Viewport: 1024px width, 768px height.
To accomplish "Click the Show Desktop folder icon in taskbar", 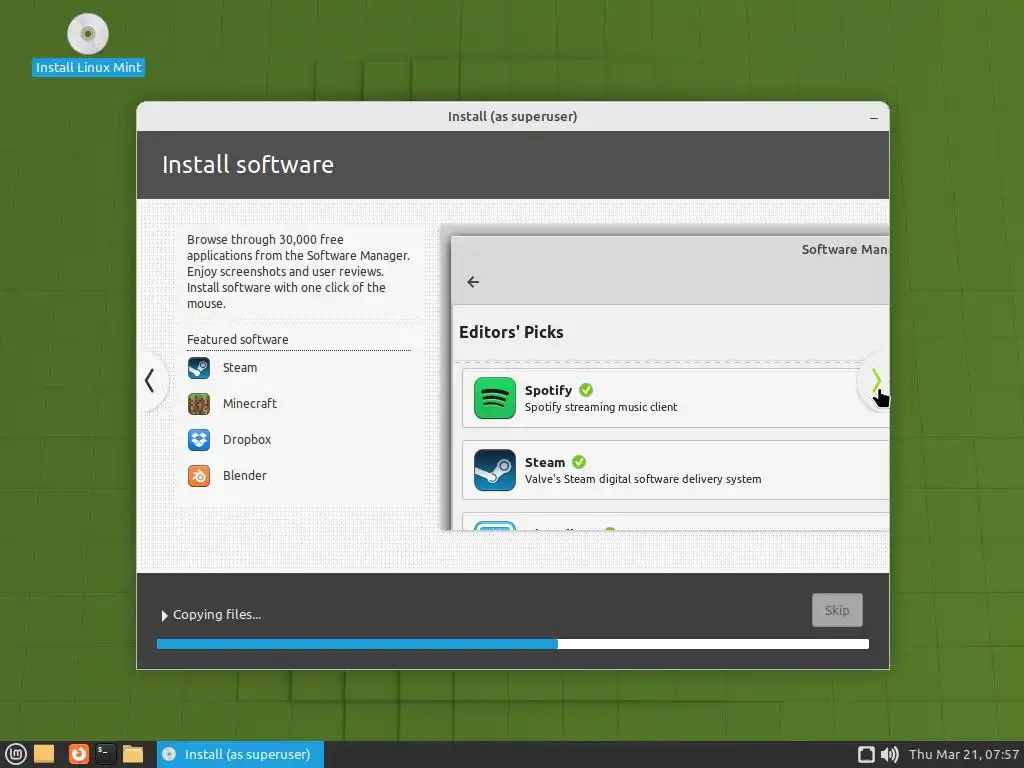I will coord(44,754).
